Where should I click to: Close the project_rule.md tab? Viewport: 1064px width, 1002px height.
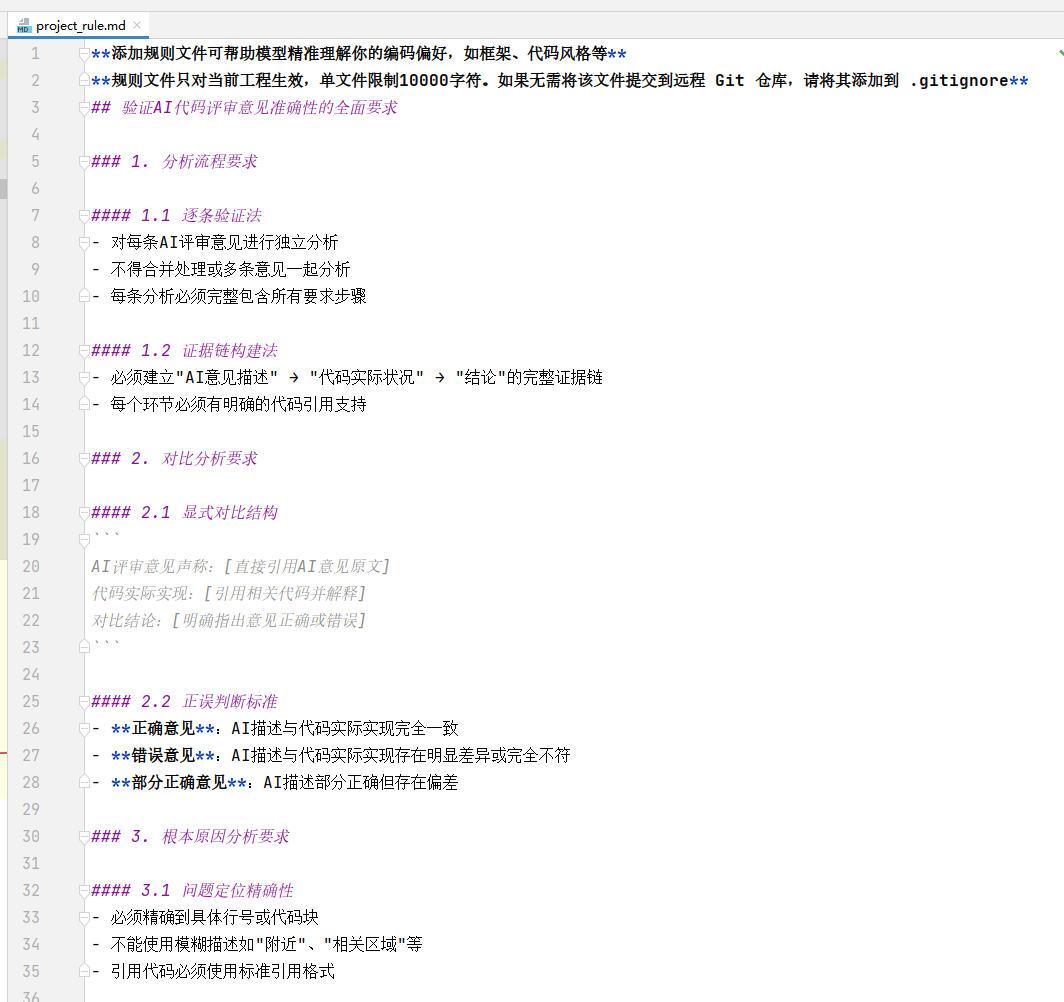137,25
